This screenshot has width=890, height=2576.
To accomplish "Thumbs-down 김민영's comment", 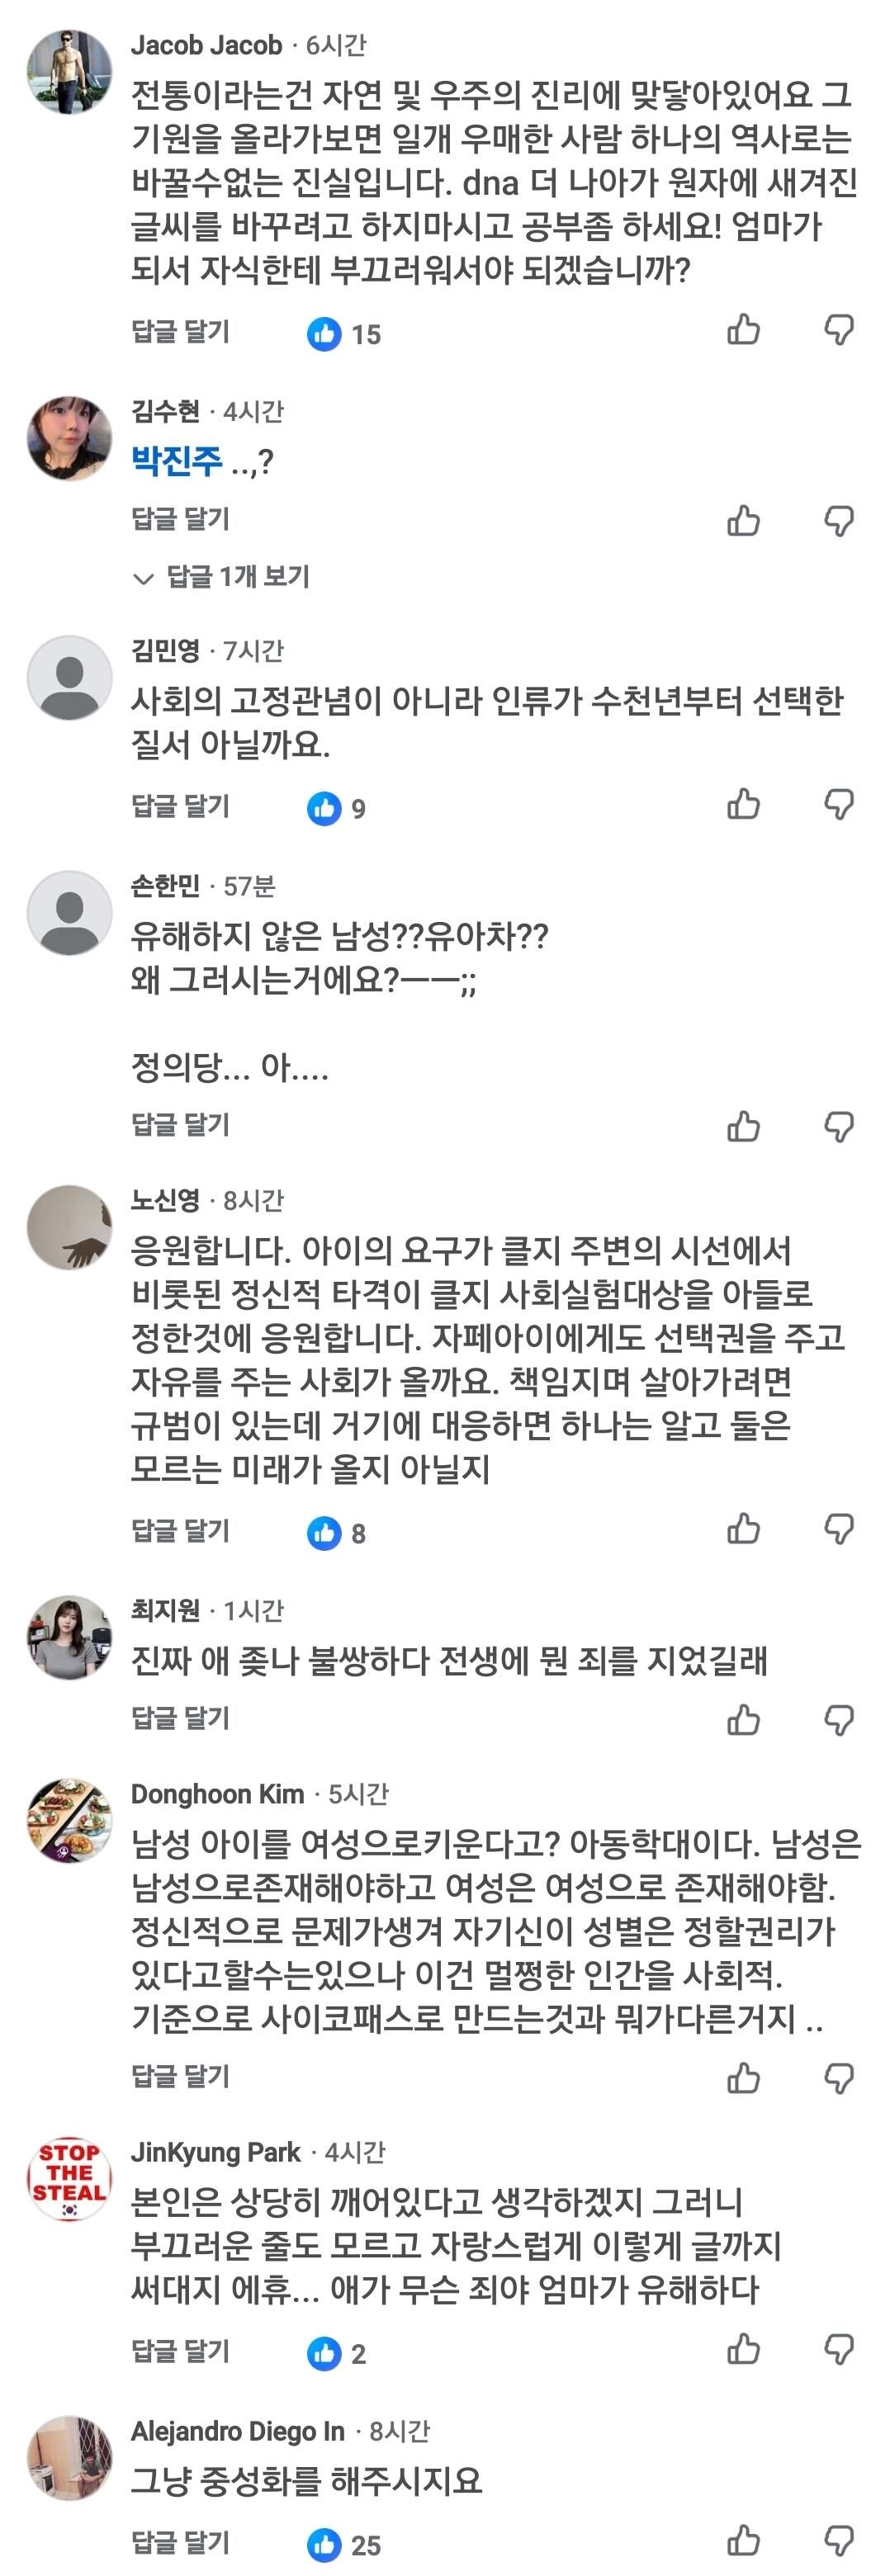I will (x=838, y=804).
